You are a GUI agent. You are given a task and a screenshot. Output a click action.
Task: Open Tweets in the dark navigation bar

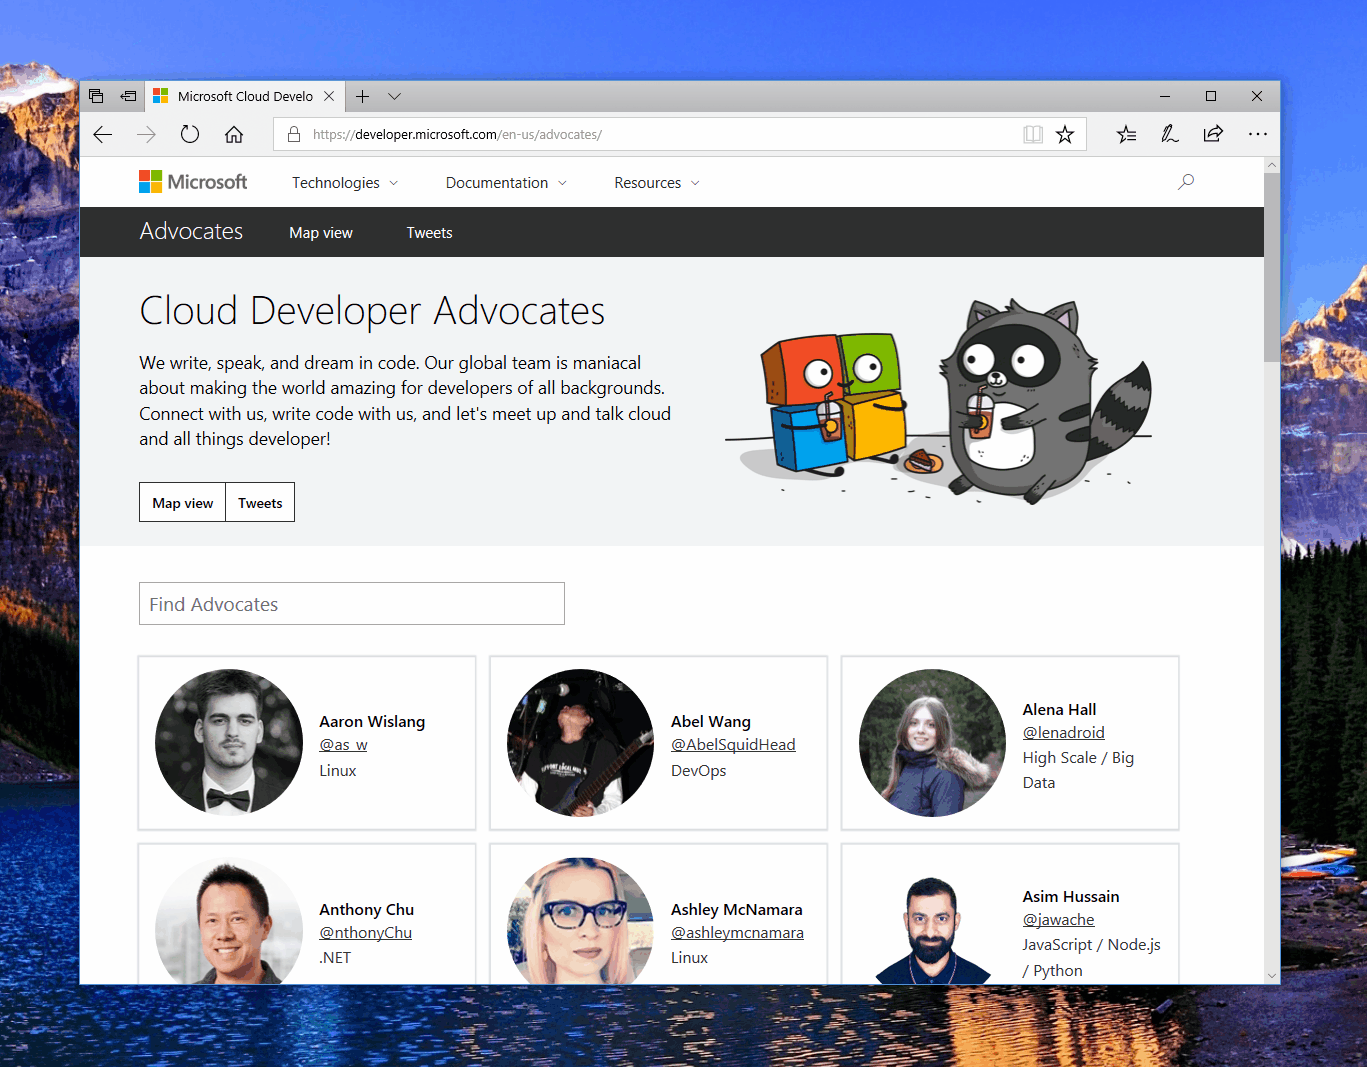pos(429,233)
